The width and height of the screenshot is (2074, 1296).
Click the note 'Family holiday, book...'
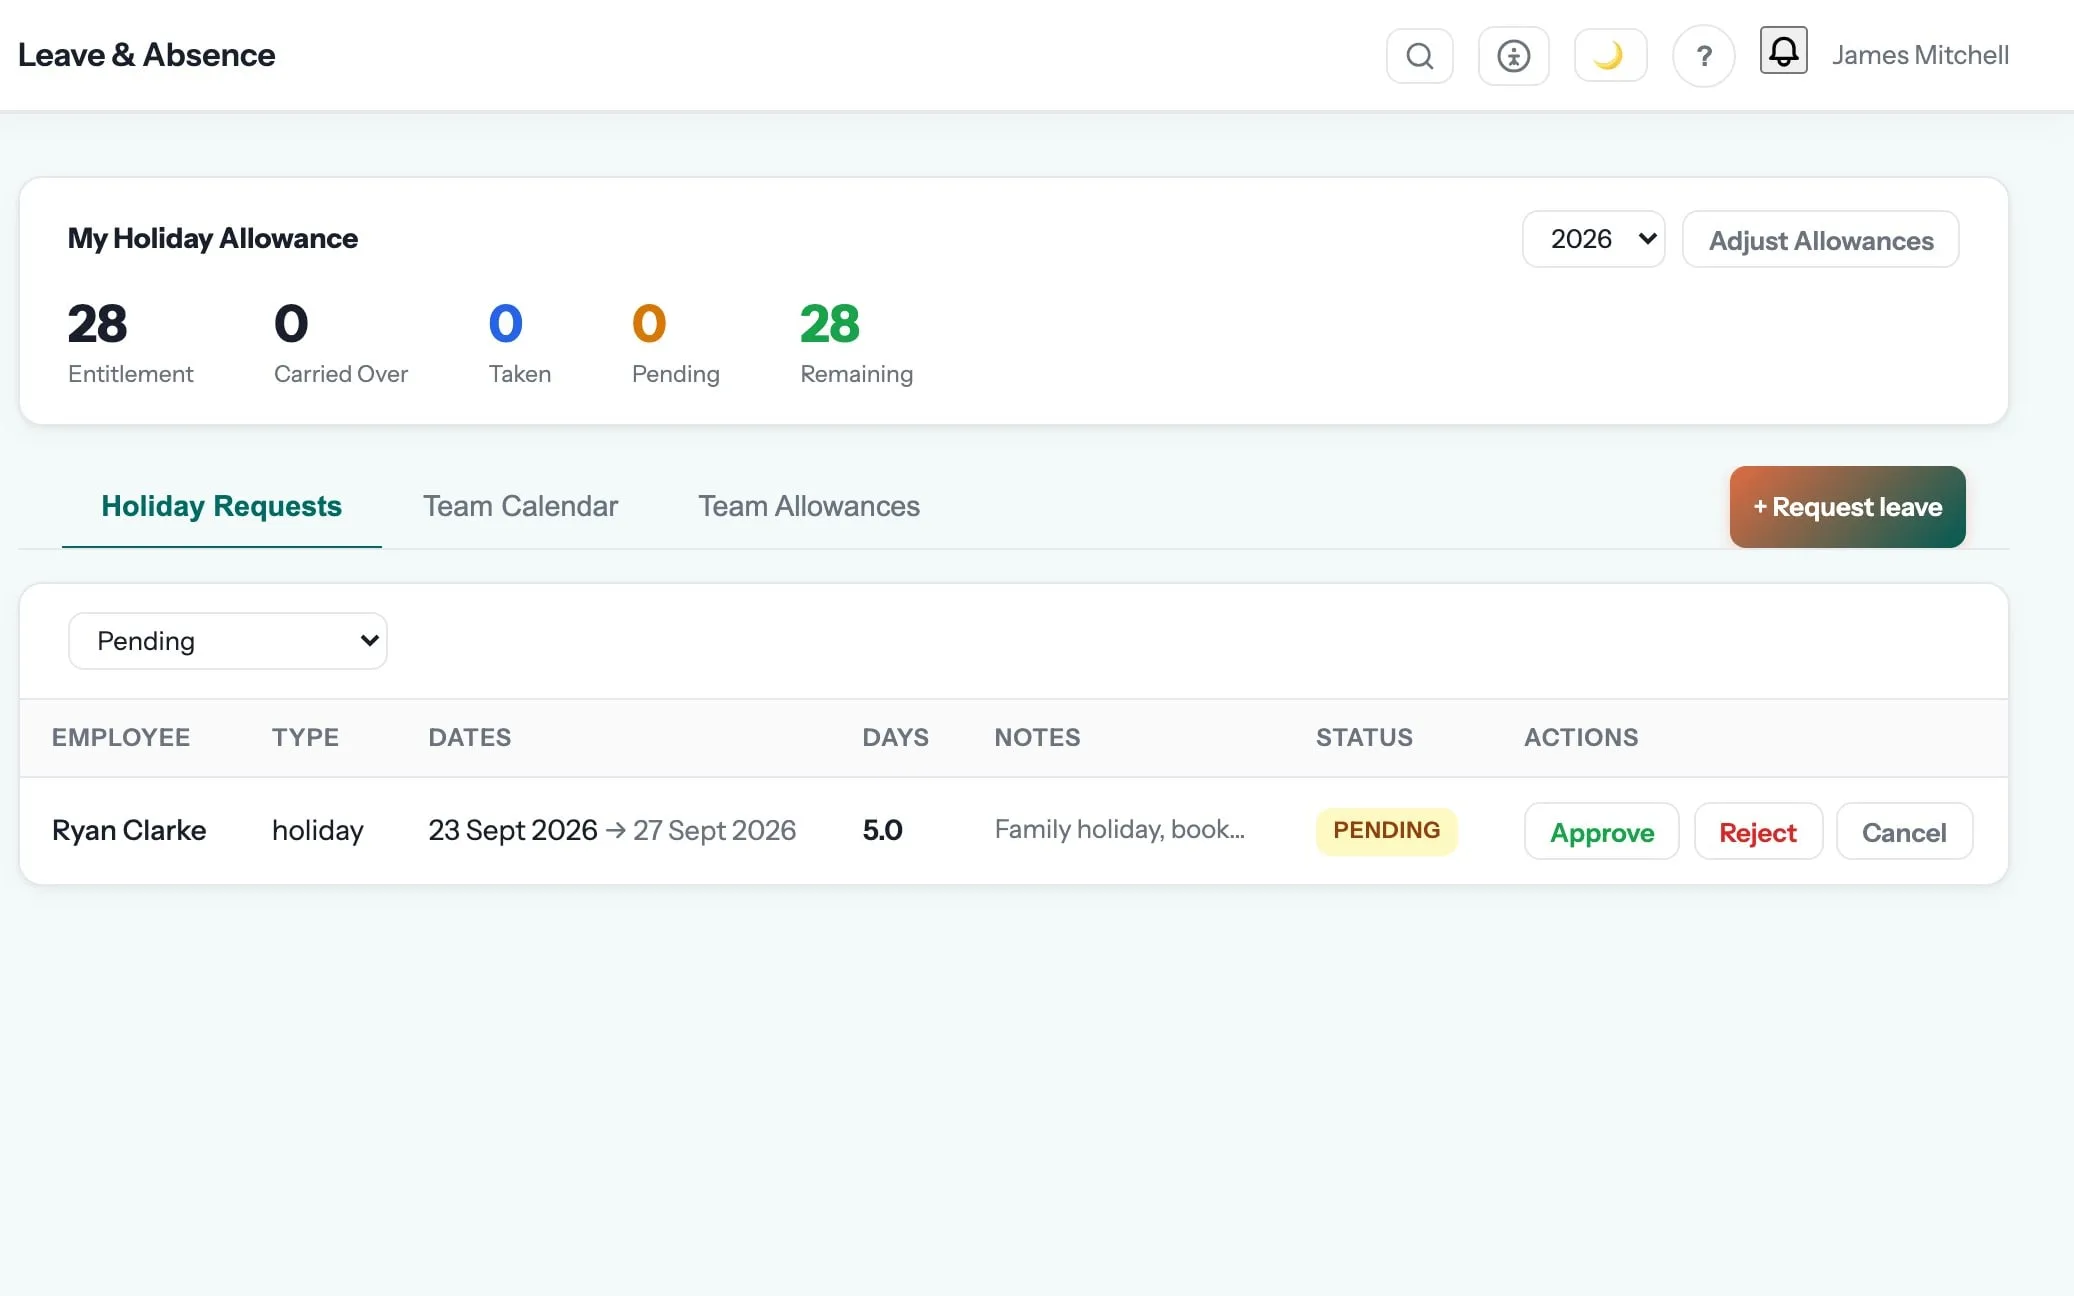1119,829
